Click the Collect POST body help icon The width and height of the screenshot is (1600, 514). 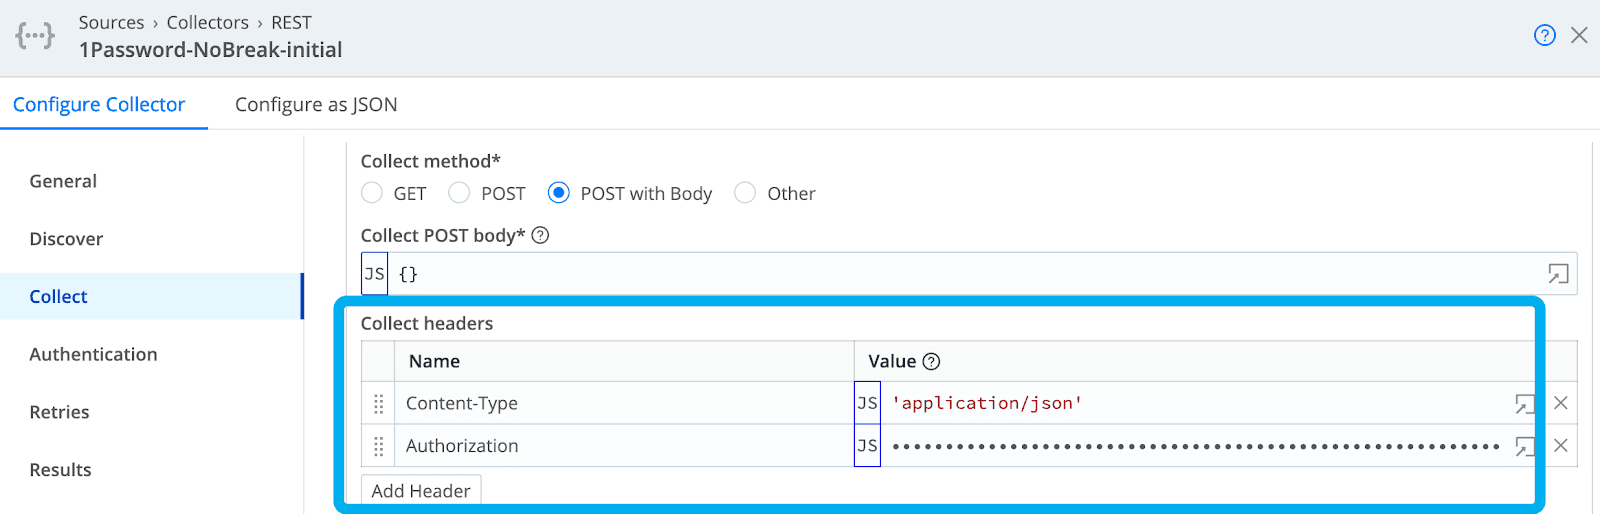coord(540,236)
